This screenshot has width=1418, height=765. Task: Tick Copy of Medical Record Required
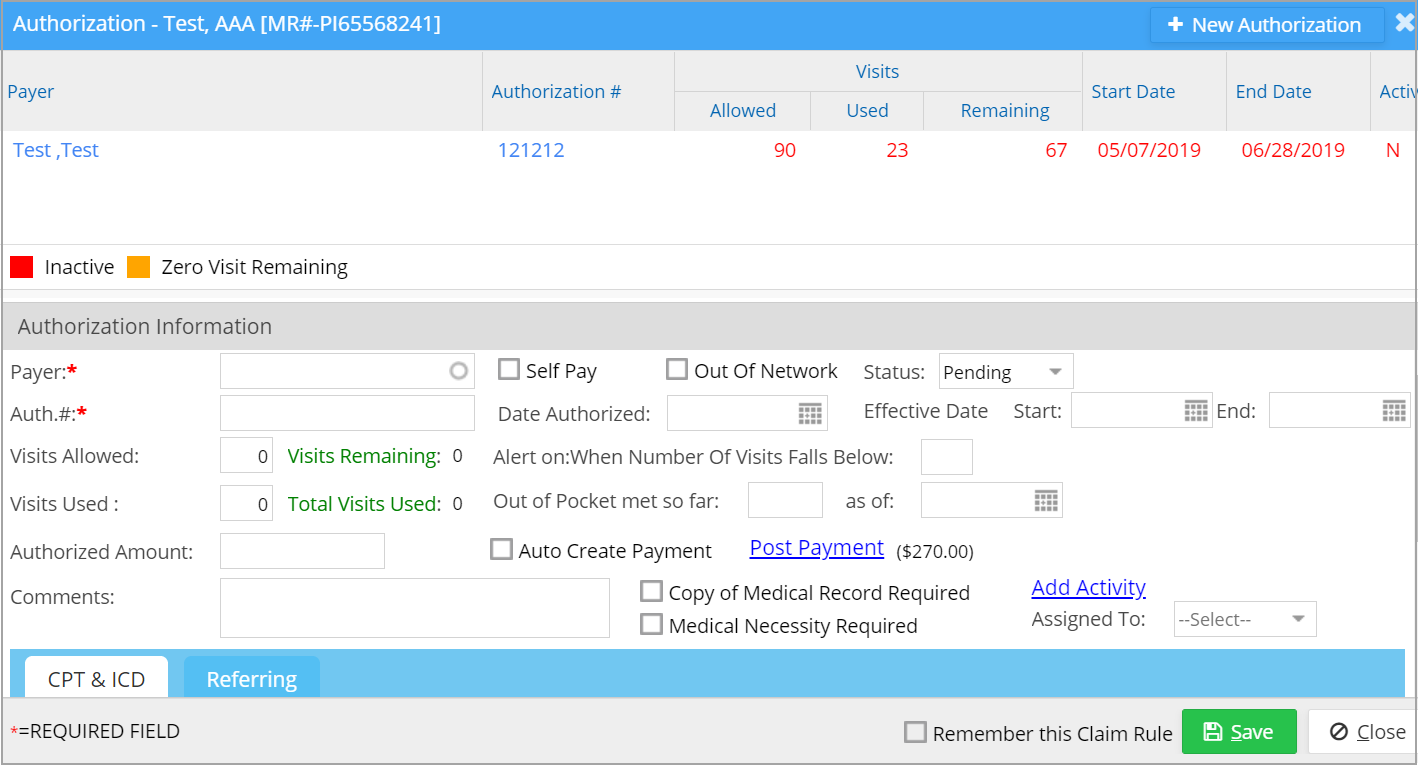tap(651, 591)
